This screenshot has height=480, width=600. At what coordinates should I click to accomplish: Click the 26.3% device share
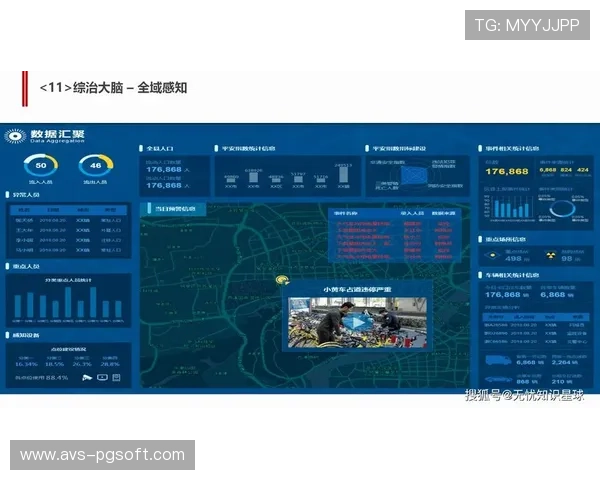point(82,364)
